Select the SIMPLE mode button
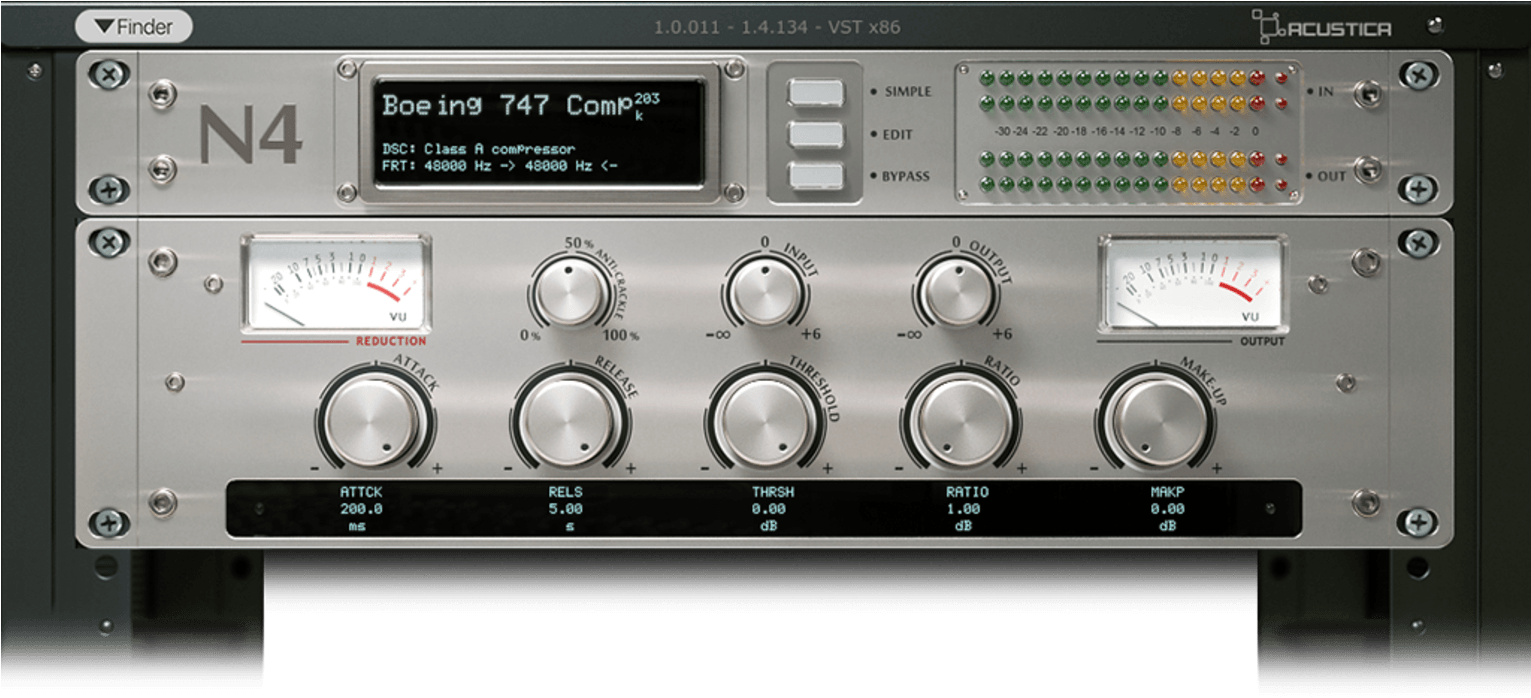 [x=816, y=92]
